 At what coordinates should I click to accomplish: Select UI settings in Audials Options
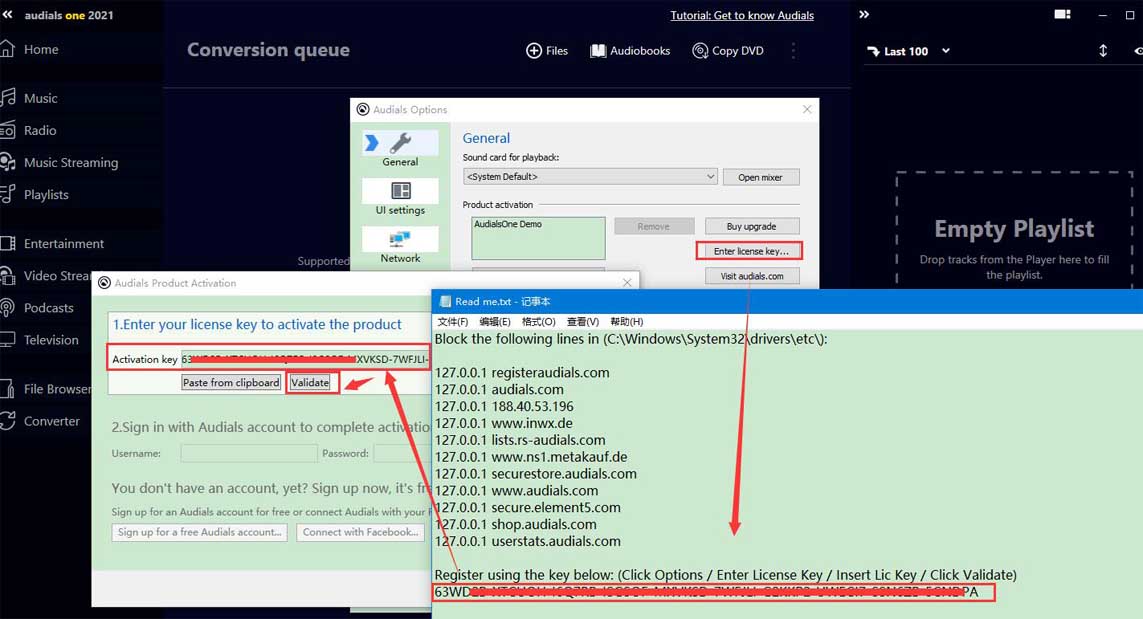coord(400,197)
